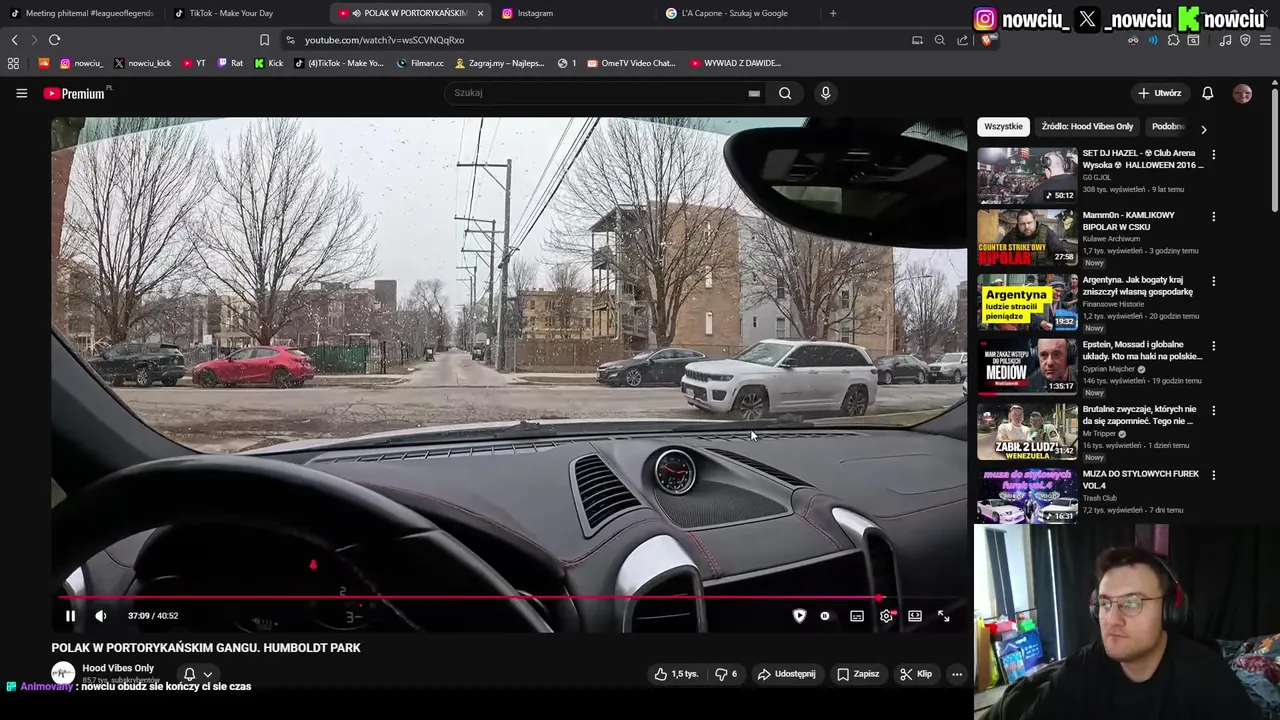Viewport: 1280px width, 720px height.
Task: Select Źródło: Hood Vibes Only chip
Action: [x=1087, y=127]
